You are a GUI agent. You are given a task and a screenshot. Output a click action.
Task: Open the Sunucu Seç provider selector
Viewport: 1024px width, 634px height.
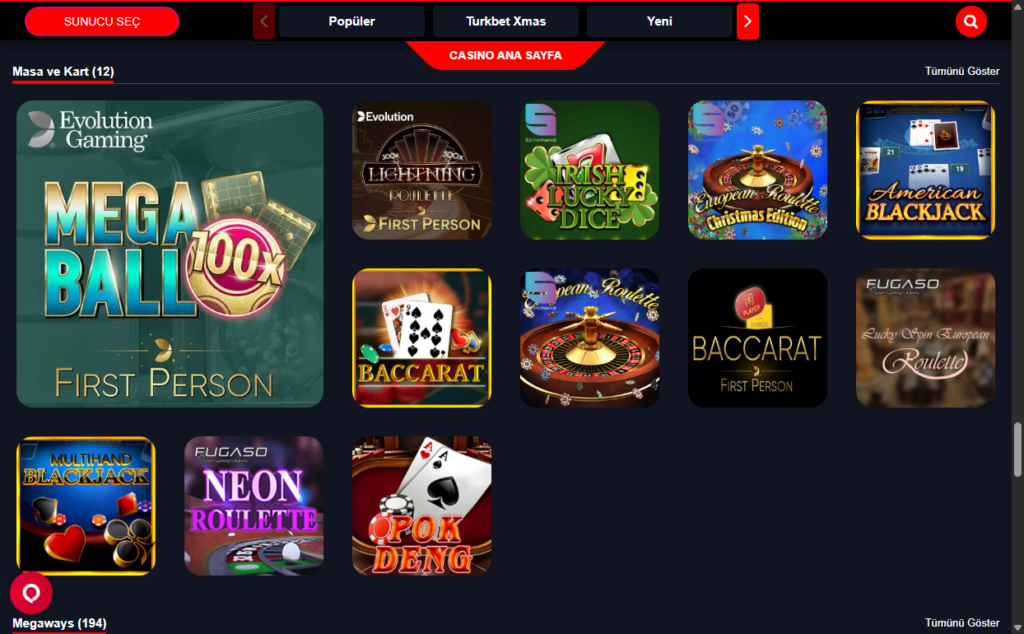pyautogui.click(x=102, y=22)
